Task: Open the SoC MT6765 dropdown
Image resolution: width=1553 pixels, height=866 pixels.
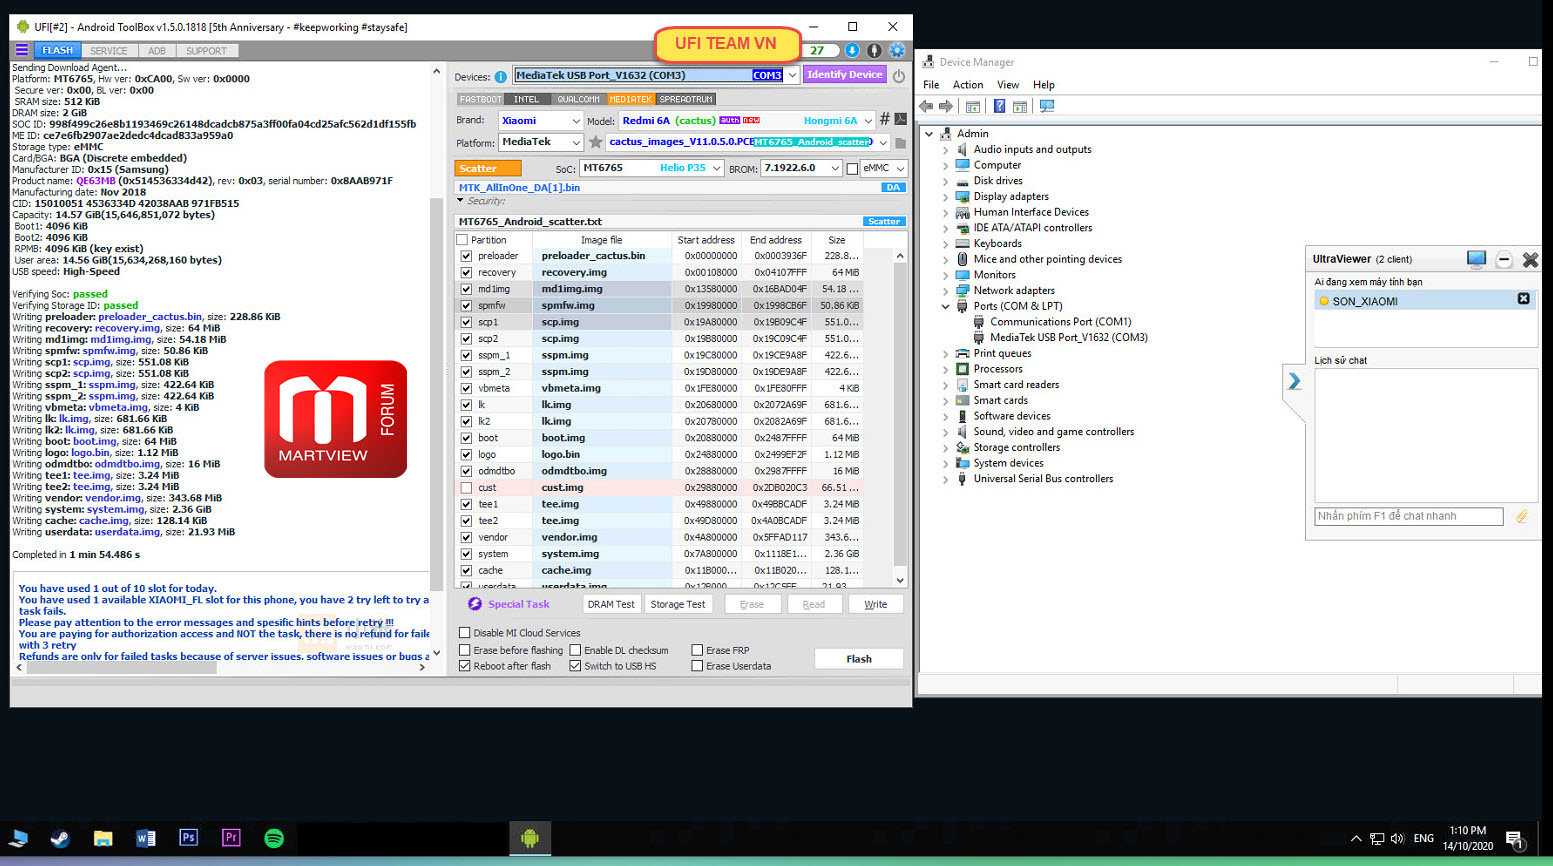Action: pyautogui.click(x=717, y=168)
